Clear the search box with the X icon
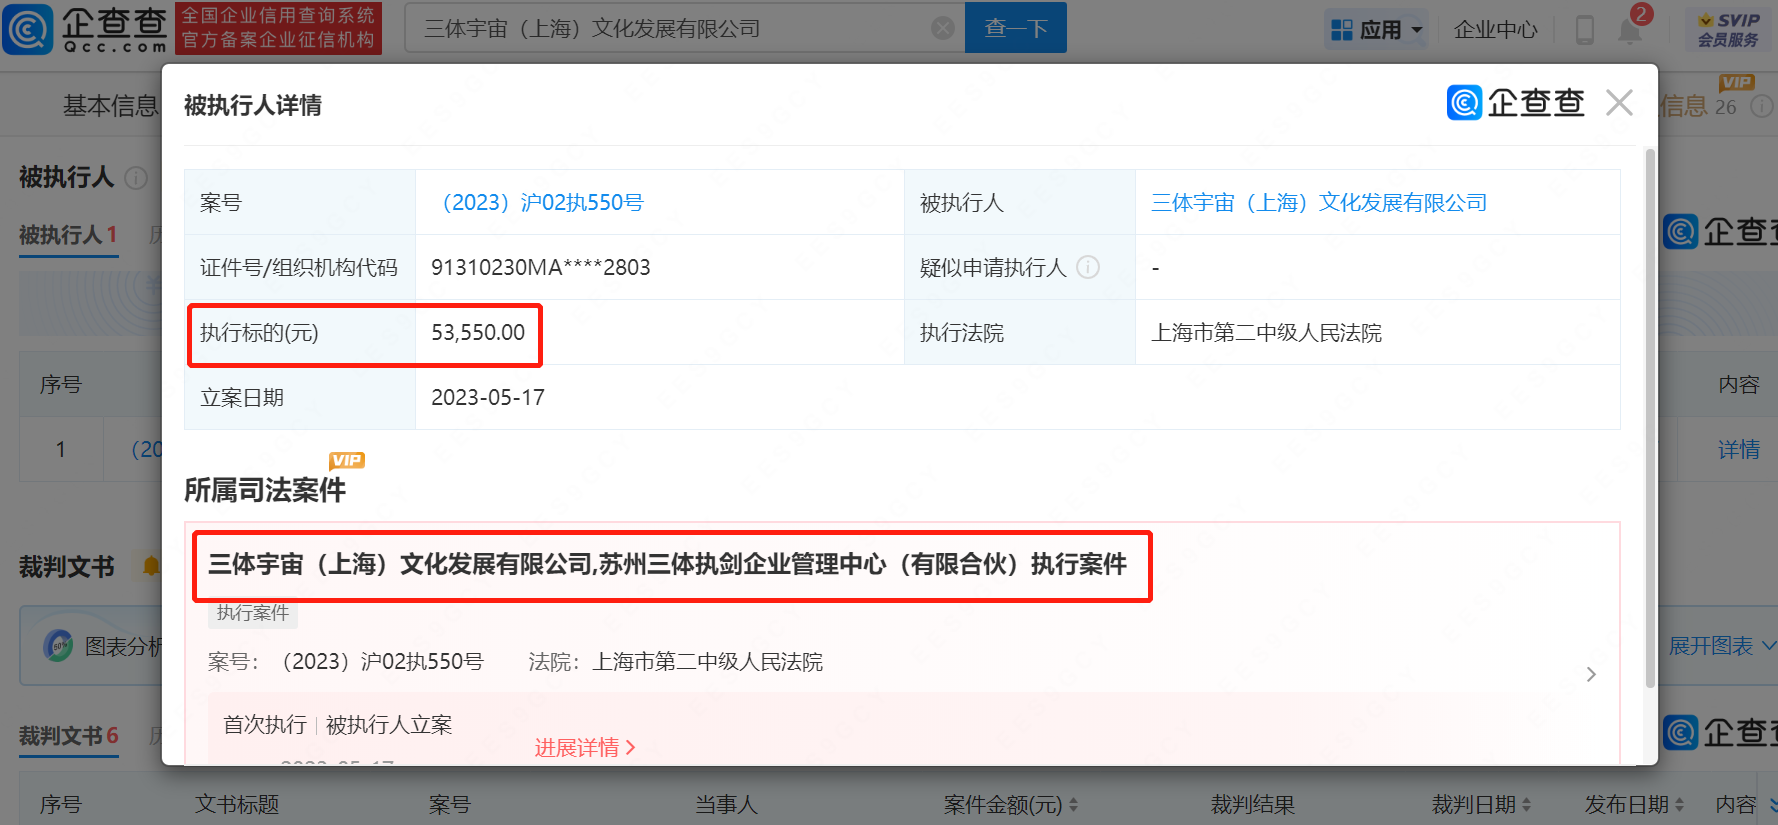Viewport: 1778px width, 825px height. (942, 28)
